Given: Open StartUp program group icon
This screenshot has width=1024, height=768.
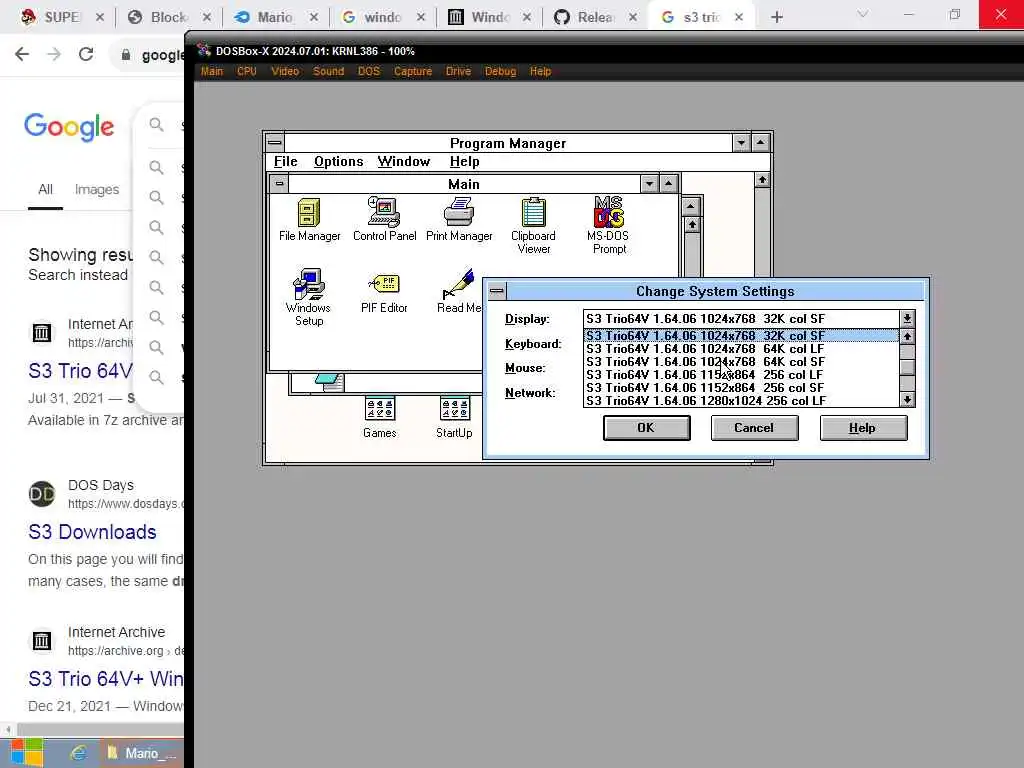Looking at the screenshot, I should (455, 418).
